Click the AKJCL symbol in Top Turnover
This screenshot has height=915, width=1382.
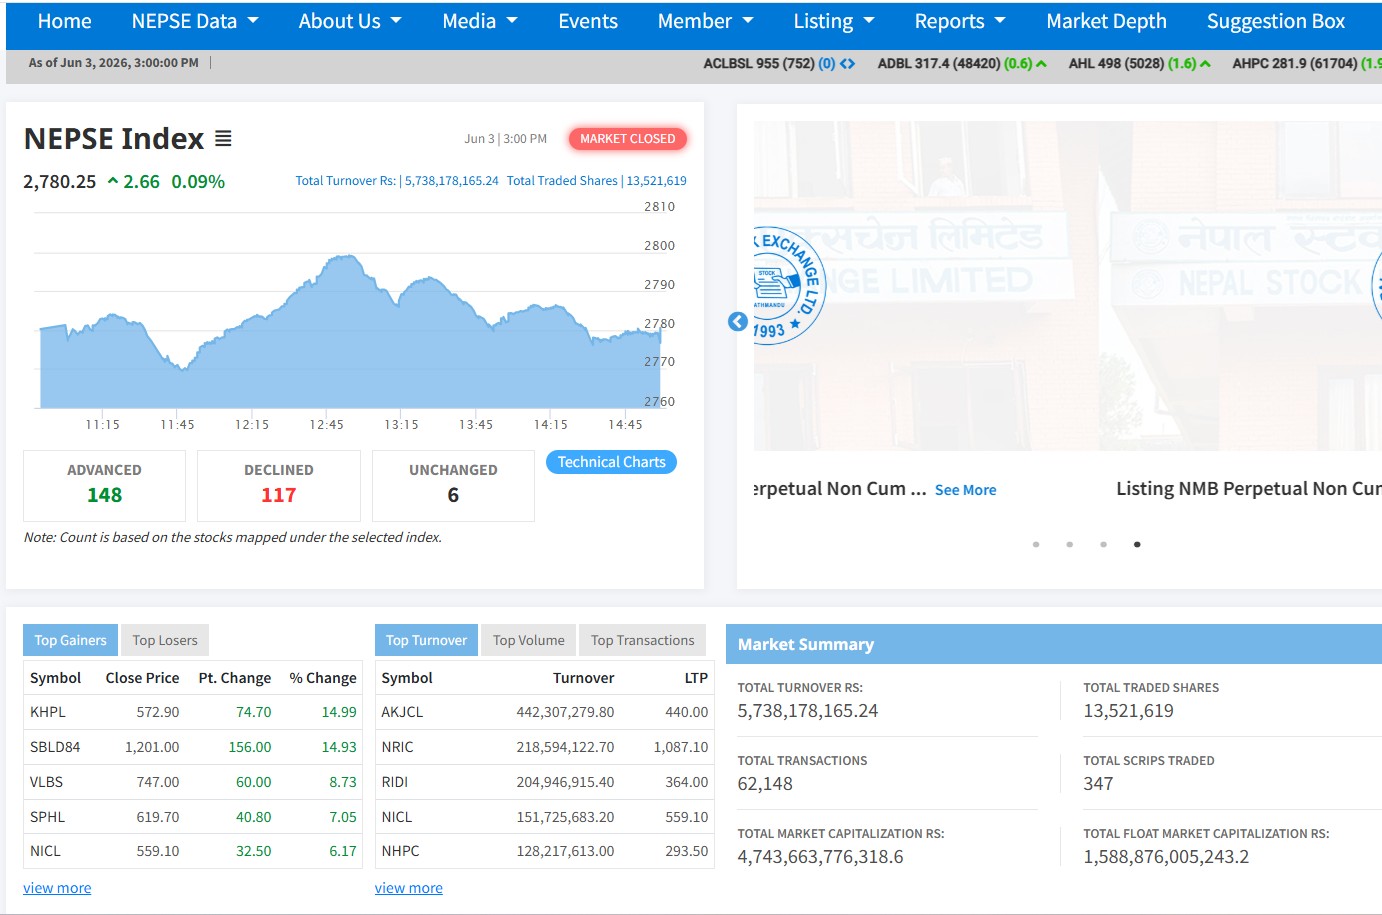pos(402,712)
